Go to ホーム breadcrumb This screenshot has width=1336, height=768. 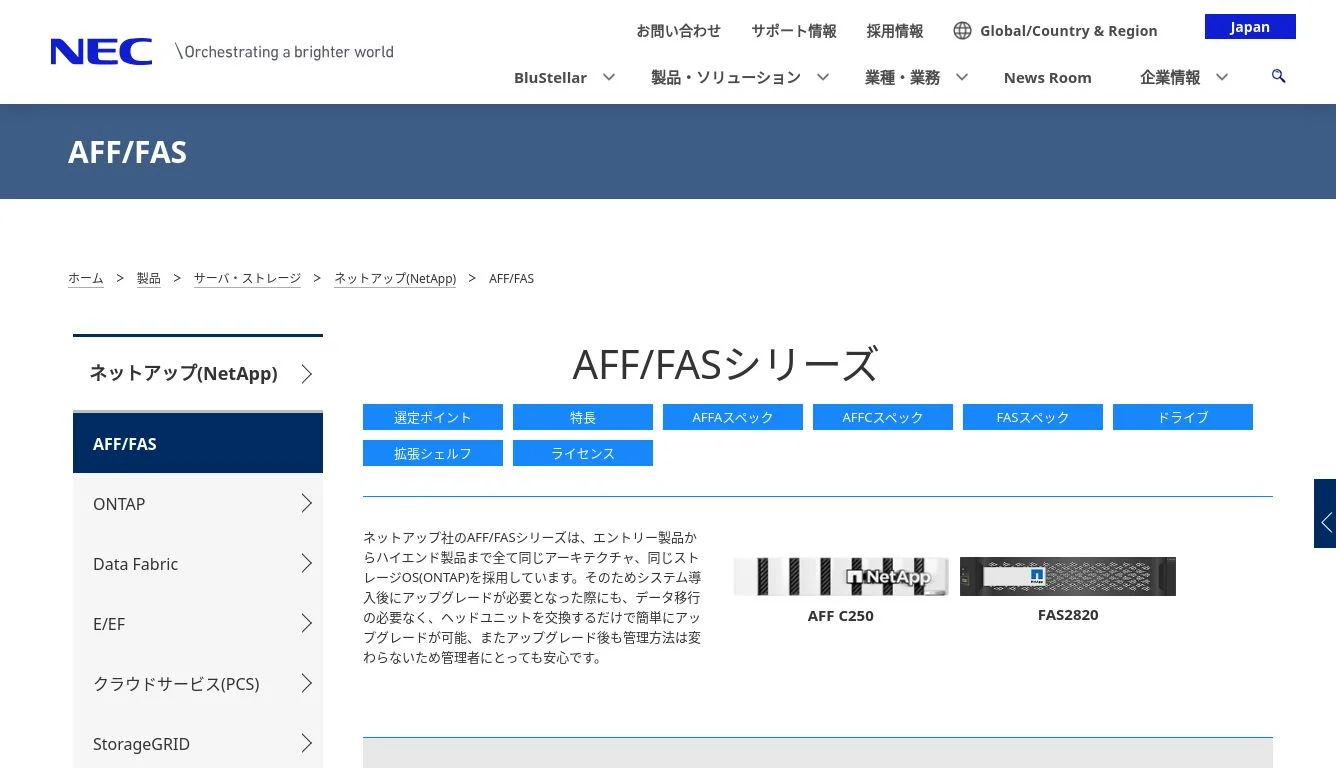86,278
